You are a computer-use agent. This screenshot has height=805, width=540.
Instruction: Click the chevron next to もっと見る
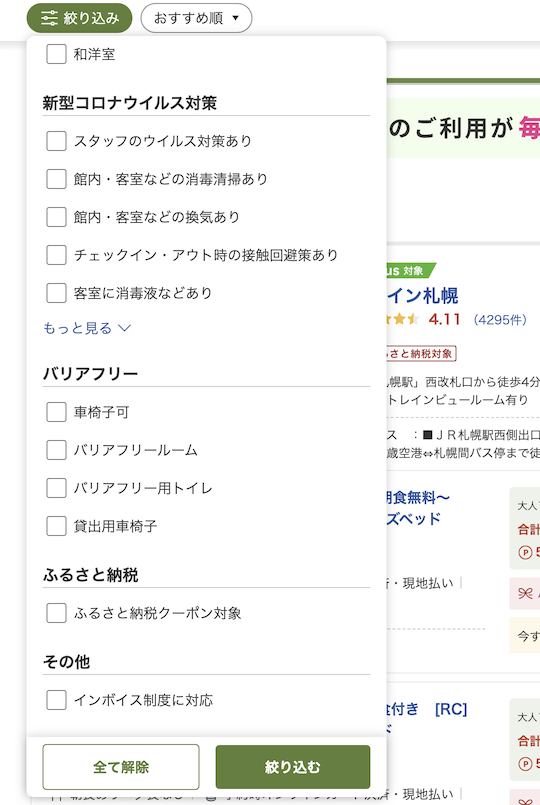click(x=125, y=328)
